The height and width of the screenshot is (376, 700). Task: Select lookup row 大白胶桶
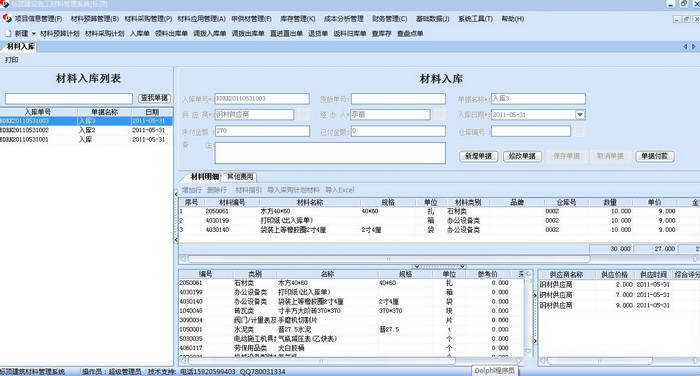(x=352, y=348)
